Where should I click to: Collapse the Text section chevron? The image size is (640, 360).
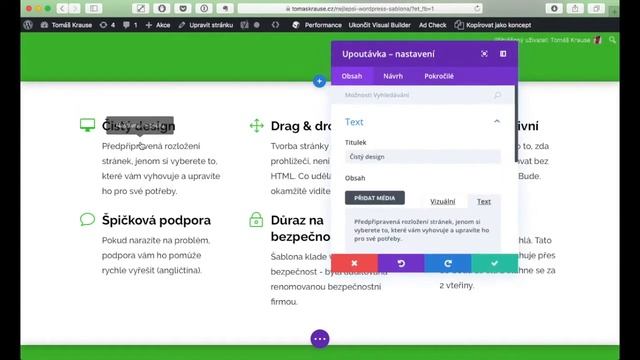point(497,121)
